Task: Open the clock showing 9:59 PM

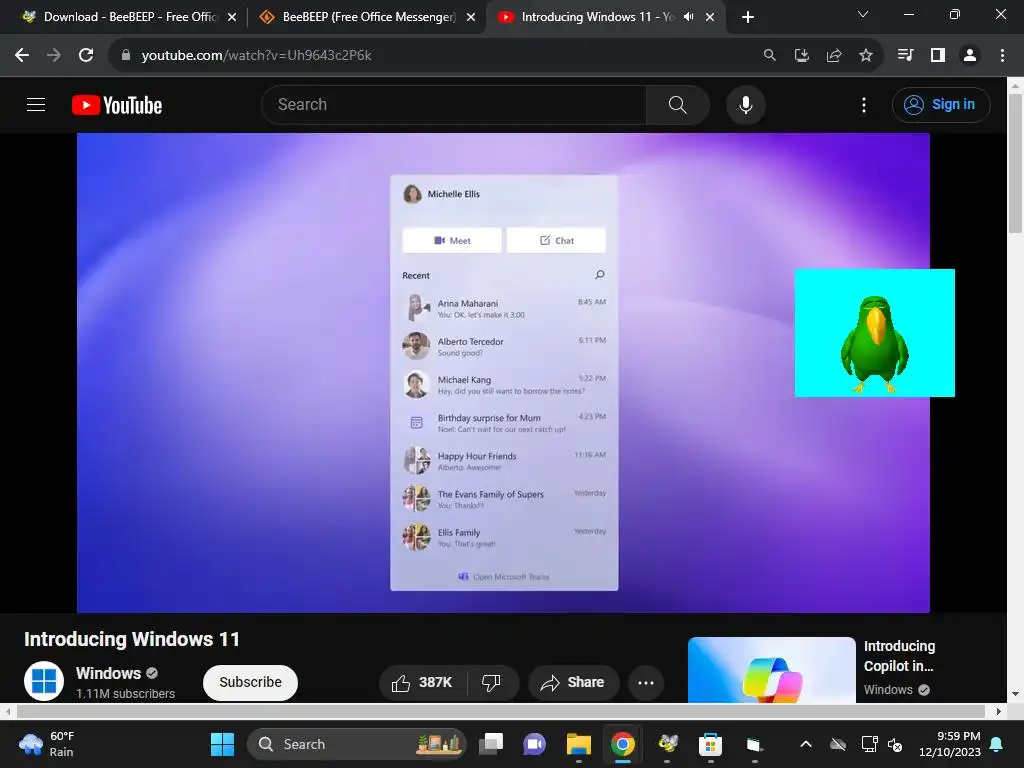Action: coord(950,744)
